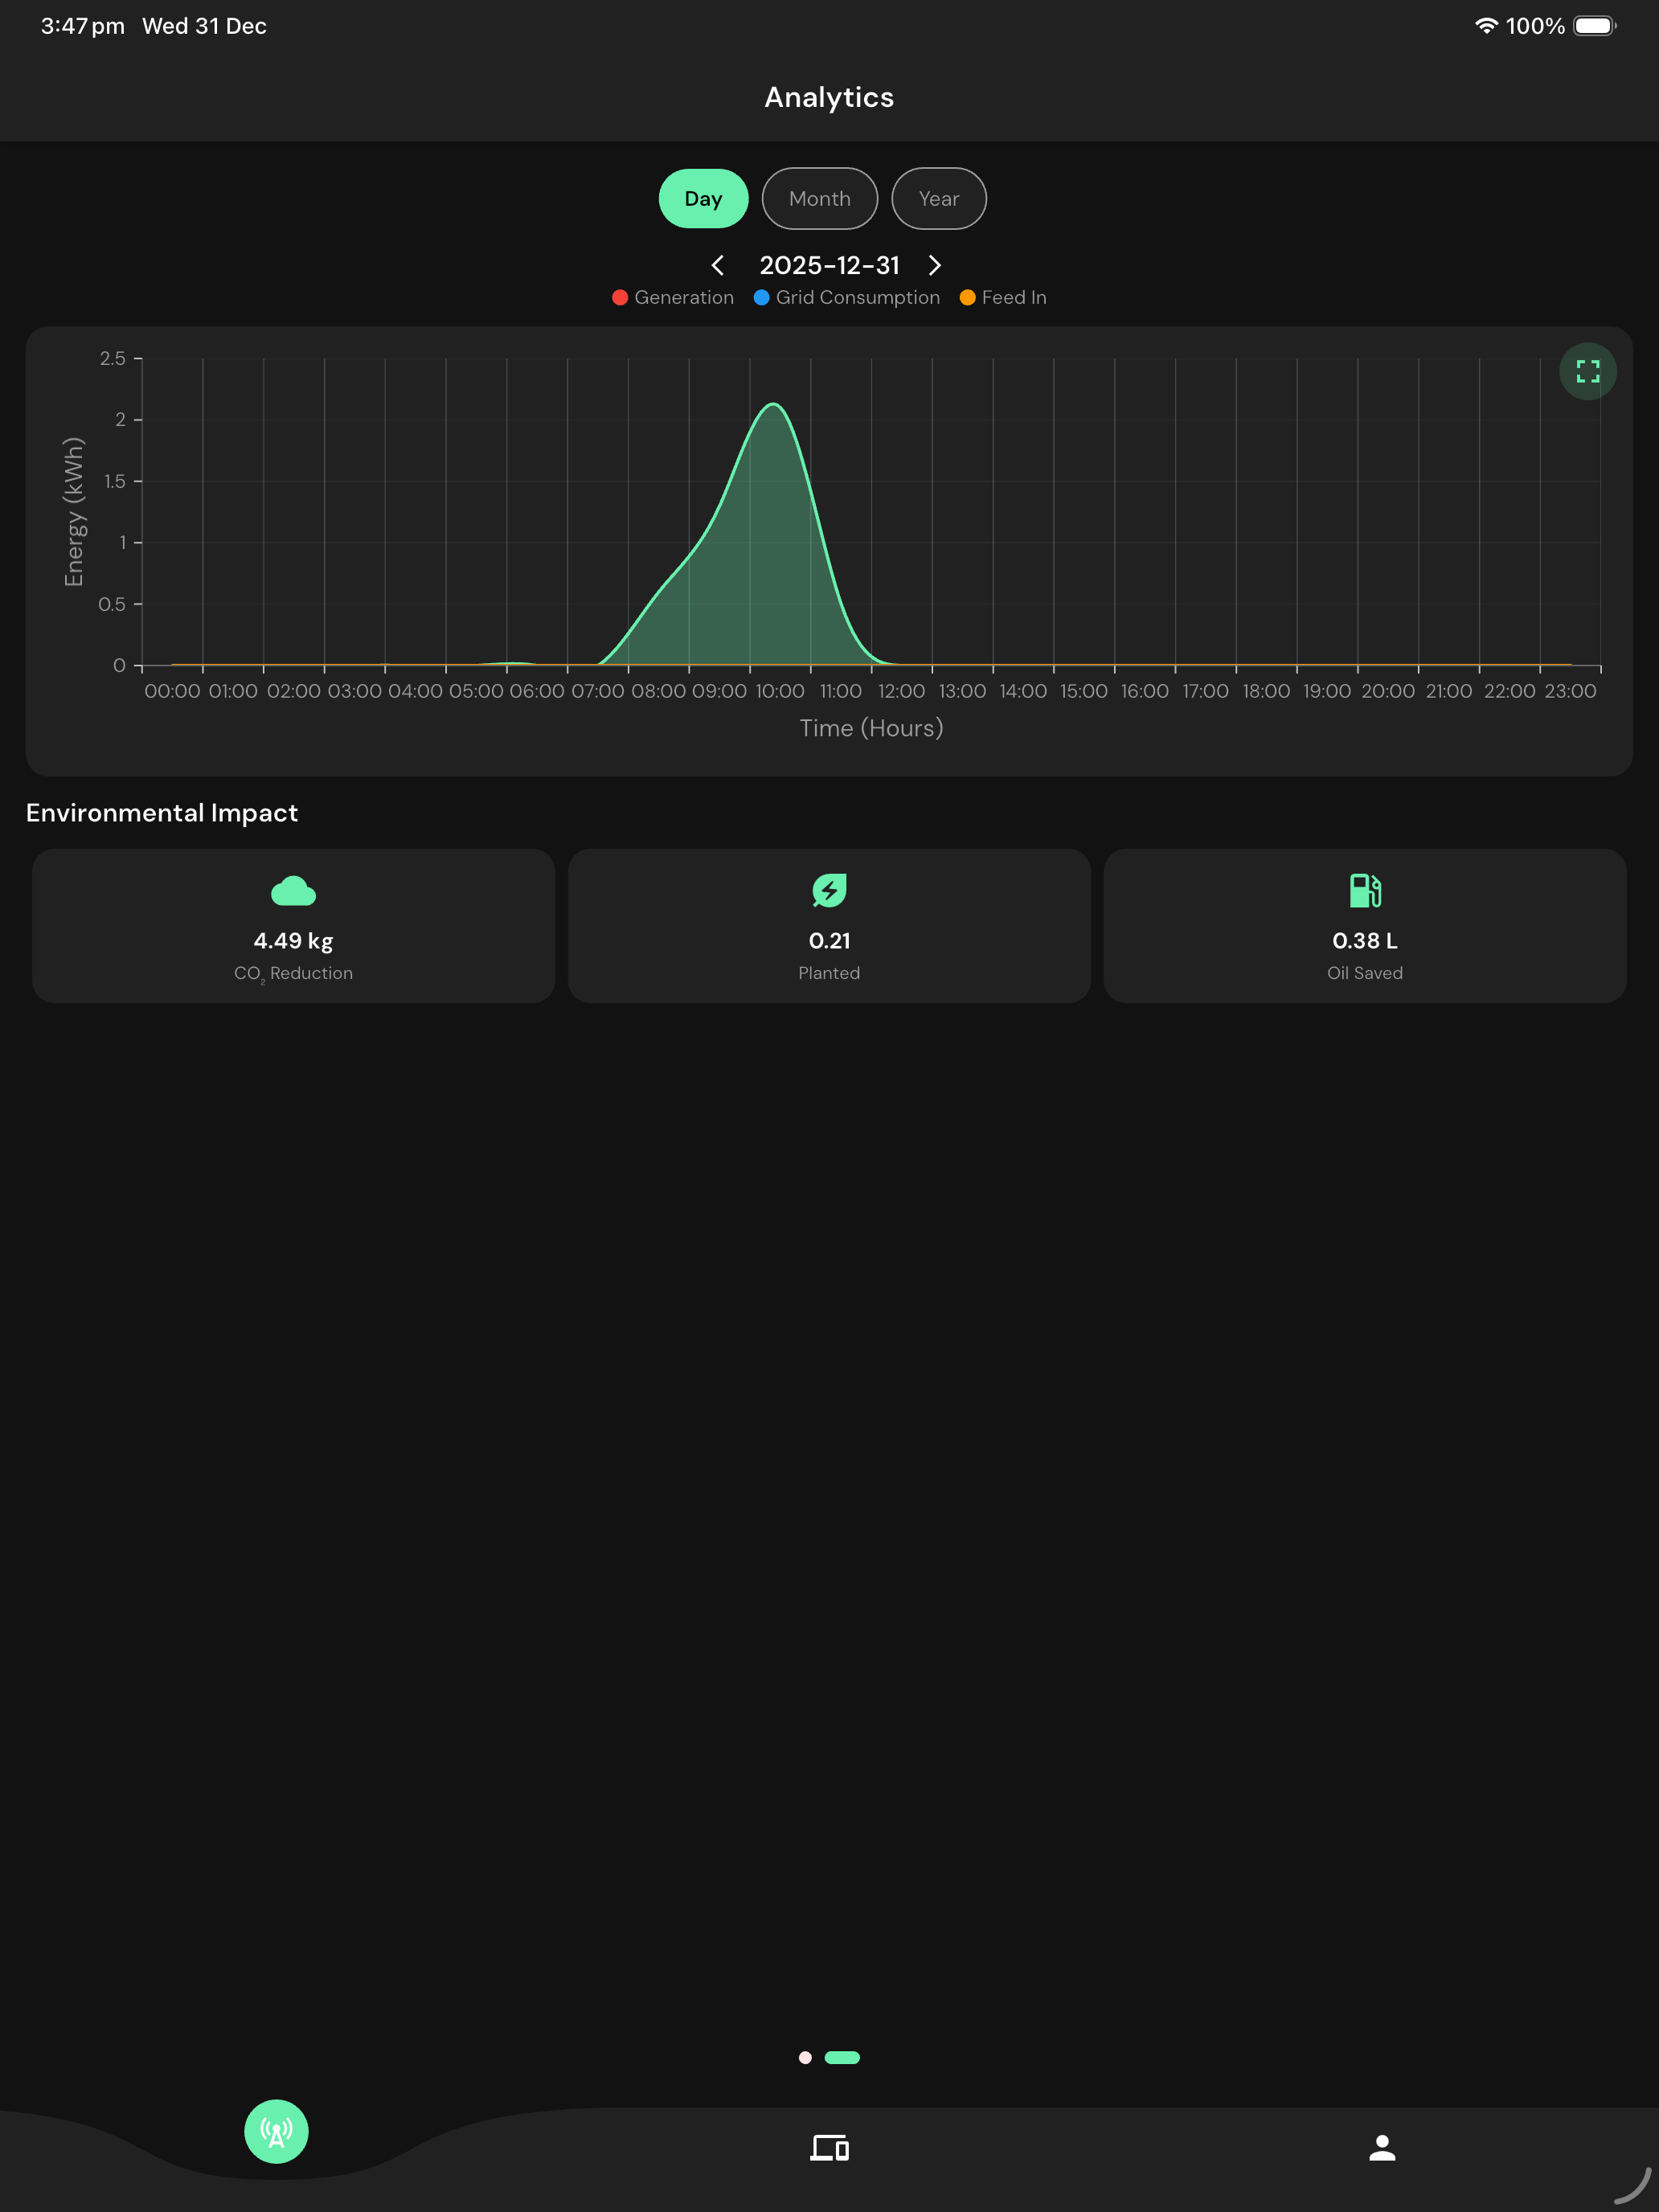Click the battery status icon
This screenshot has height=2212, width=1659.
tap(1595, 26)
